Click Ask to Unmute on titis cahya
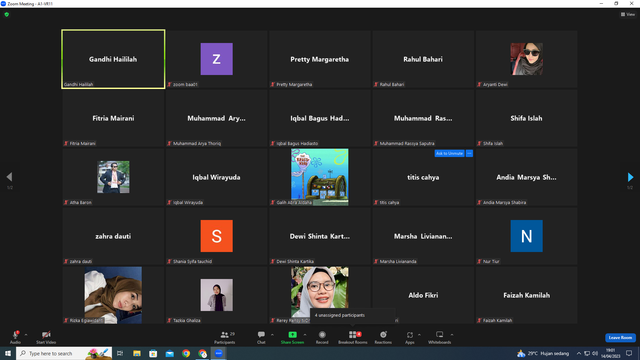Viewport: 640px width, 360px height. 449,153
